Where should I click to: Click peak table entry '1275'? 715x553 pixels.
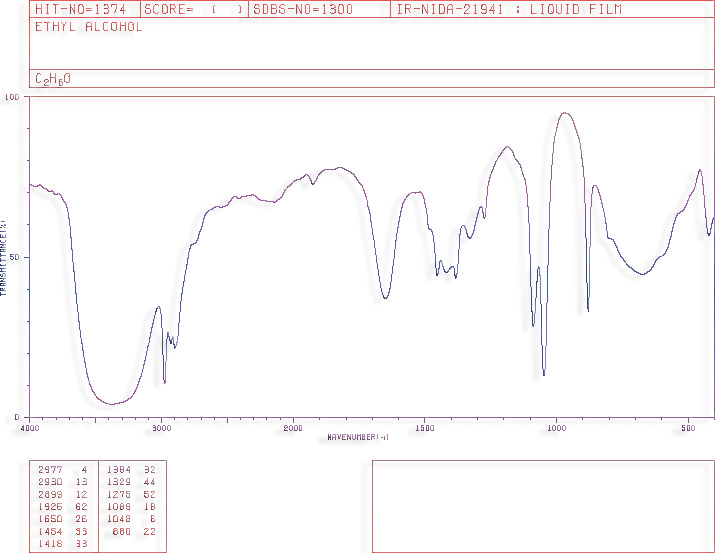click(x=119, y=494)
